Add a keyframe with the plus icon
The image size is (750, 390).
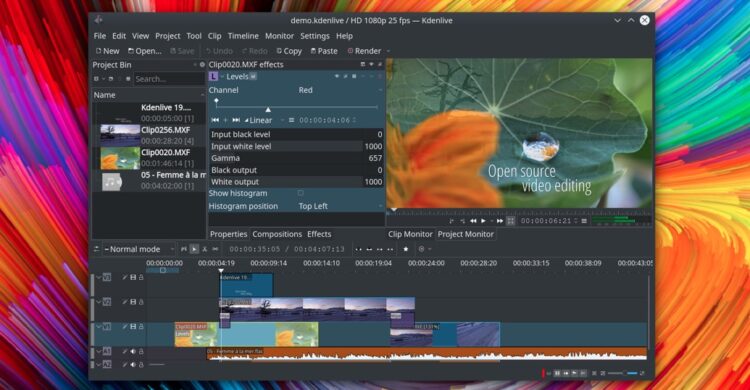[225, 120]
